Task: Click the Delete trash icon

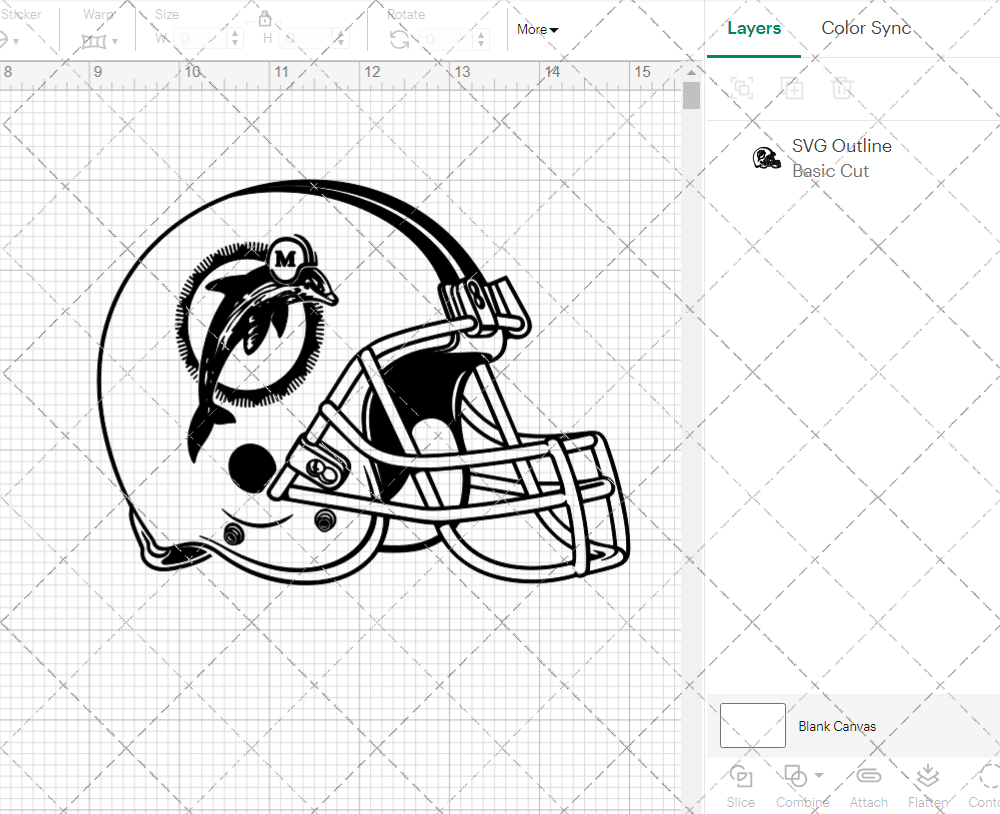Action: click(842, 88)
